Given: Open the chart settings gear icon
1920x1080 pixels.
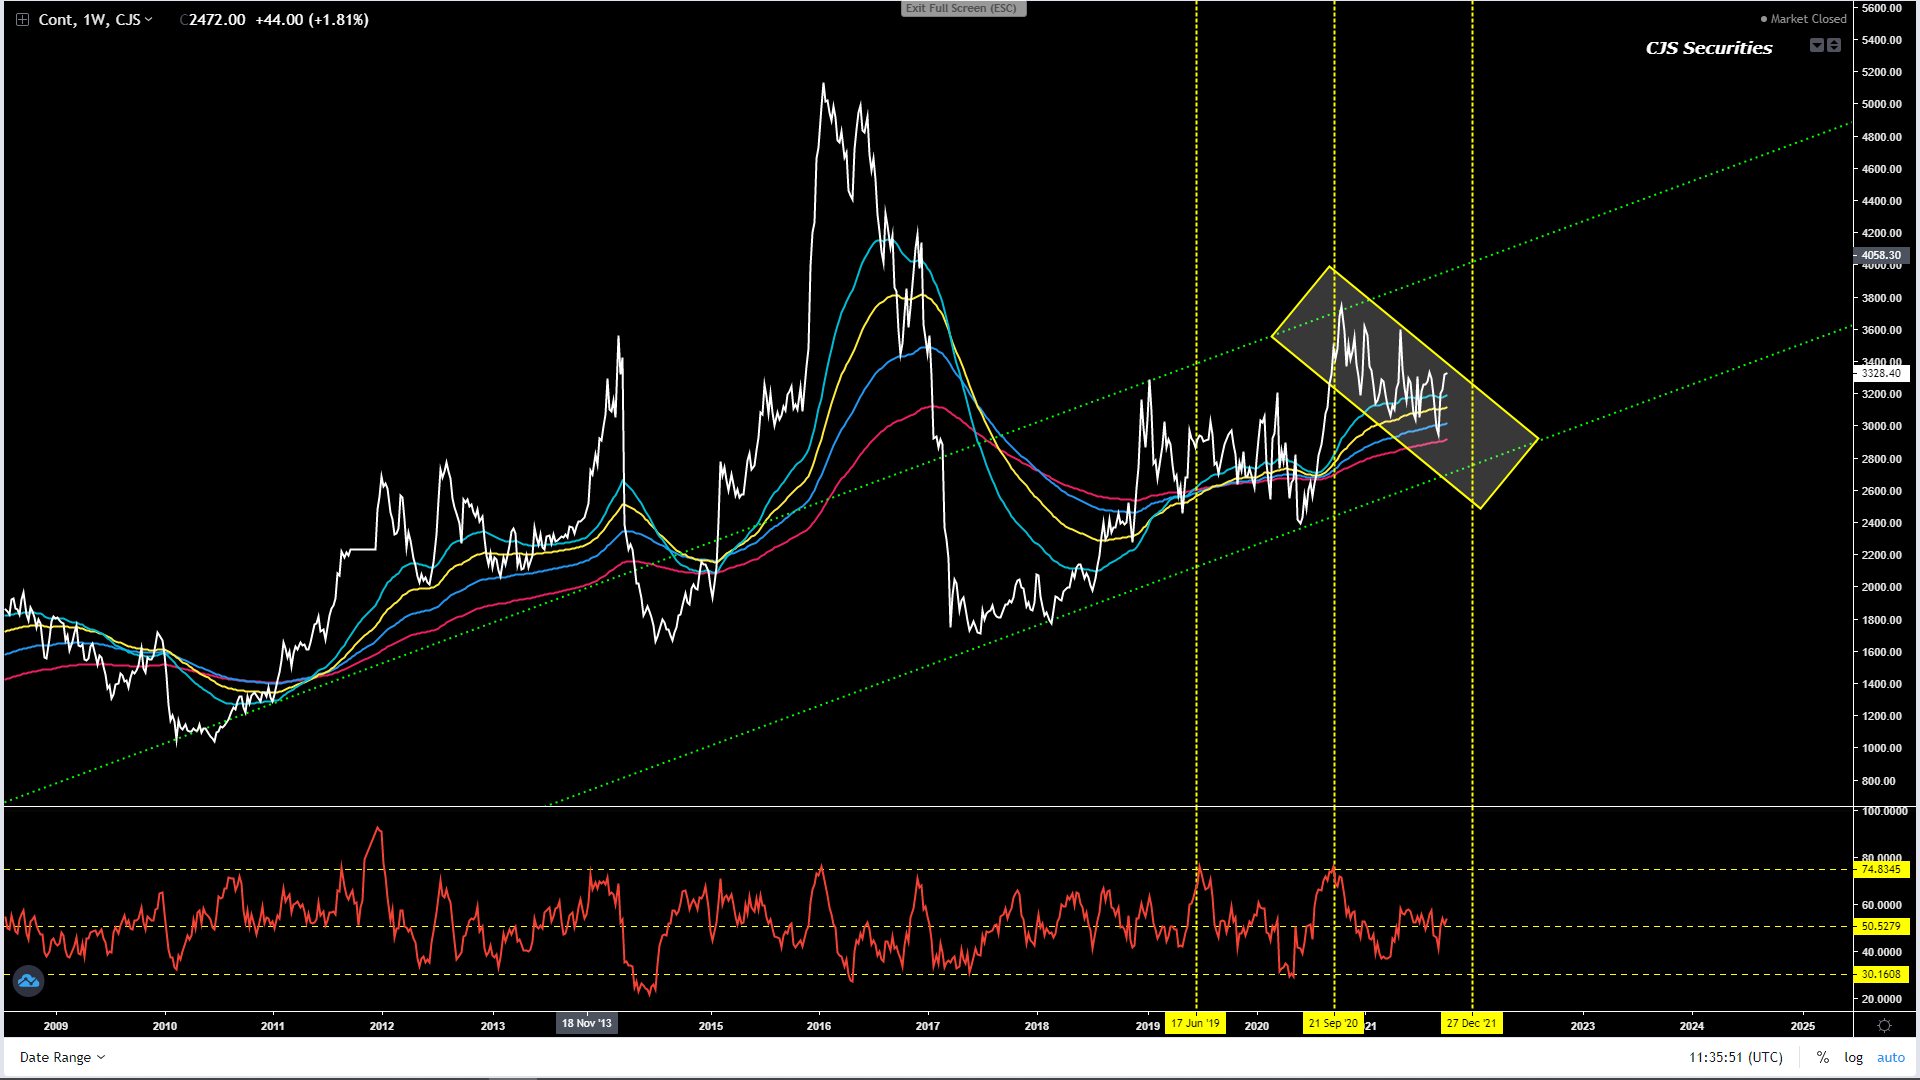Looking at the screenshot, I should tap(1884, 1025).
